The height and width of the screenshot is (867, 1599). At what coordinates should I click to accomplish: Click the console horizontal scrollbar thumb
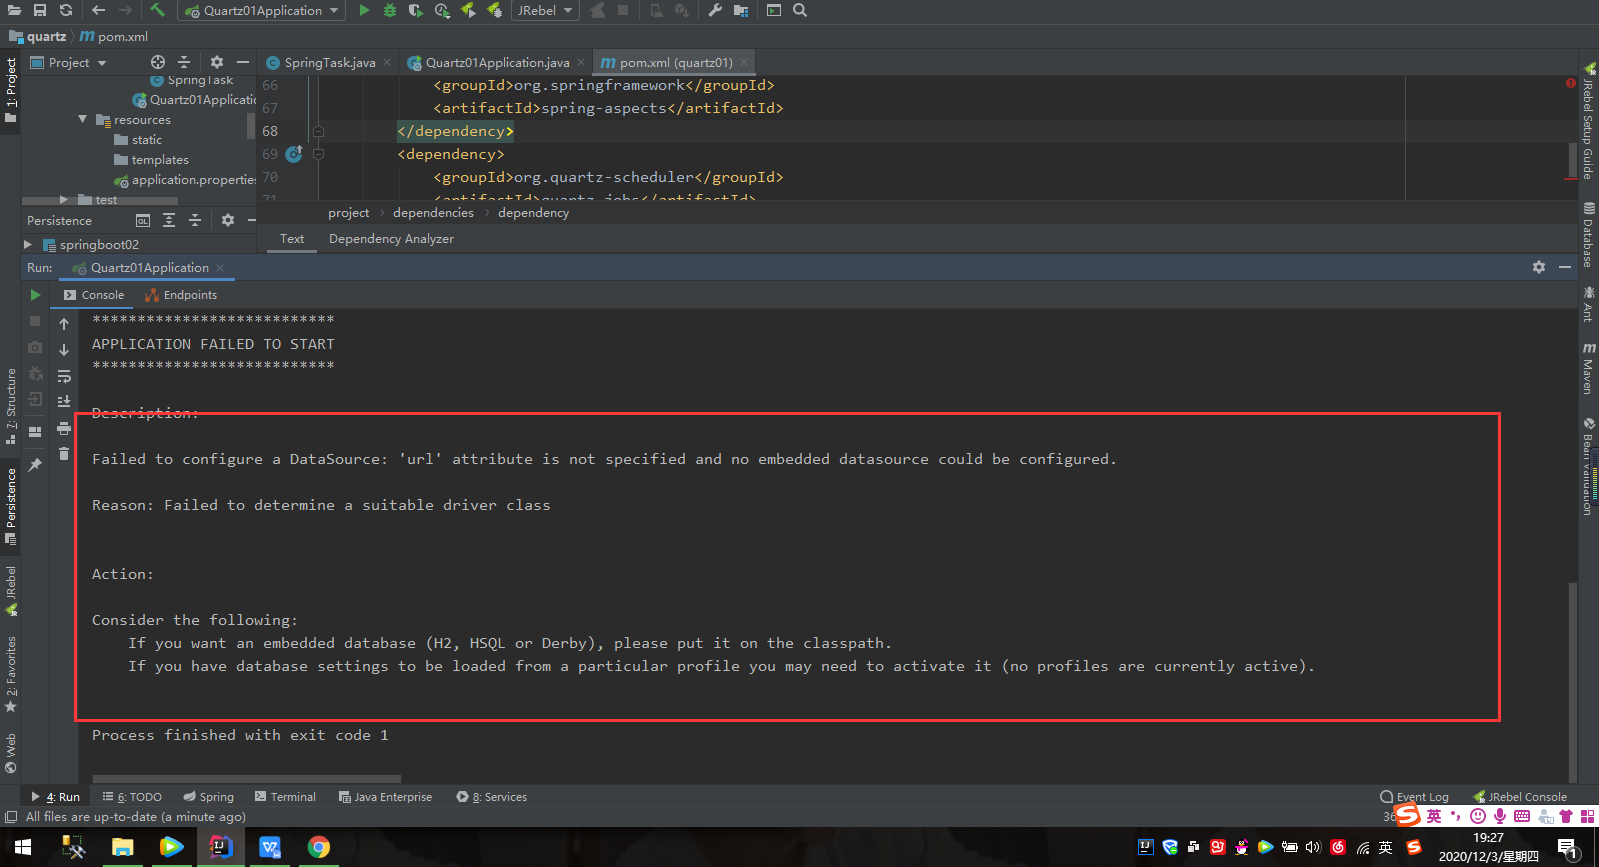pyautogui.click(x=247, y=778)
